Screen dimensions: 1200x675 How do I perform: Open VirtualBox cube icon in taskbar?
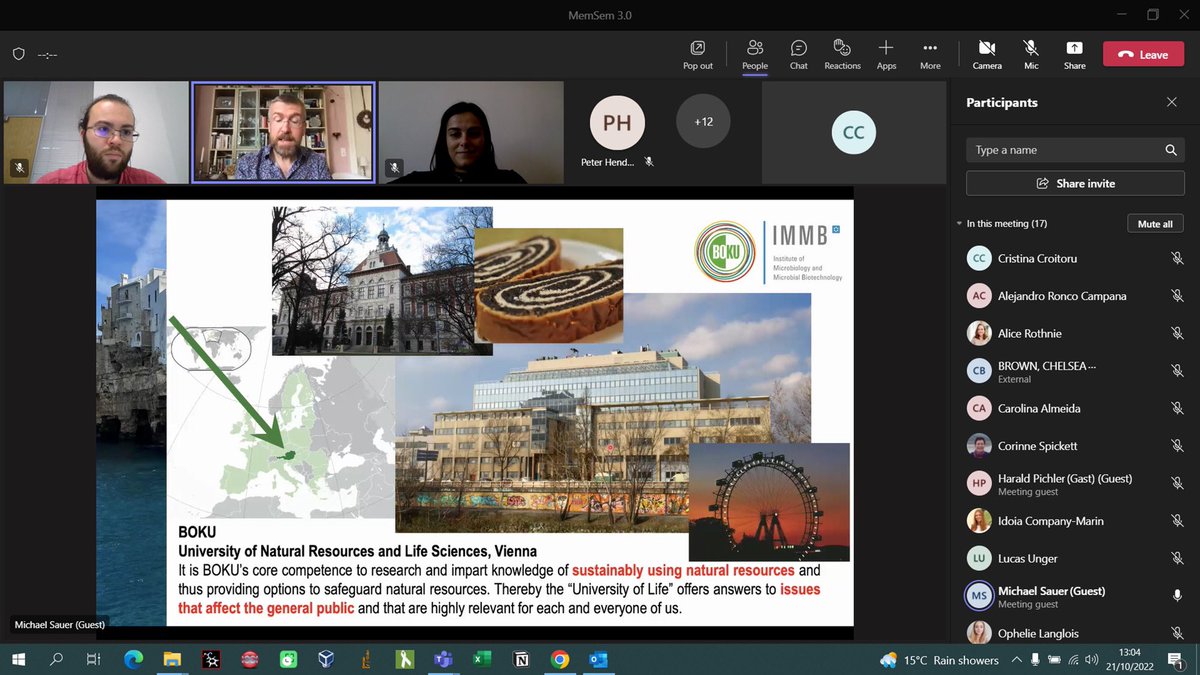click(x=327, y=659)
